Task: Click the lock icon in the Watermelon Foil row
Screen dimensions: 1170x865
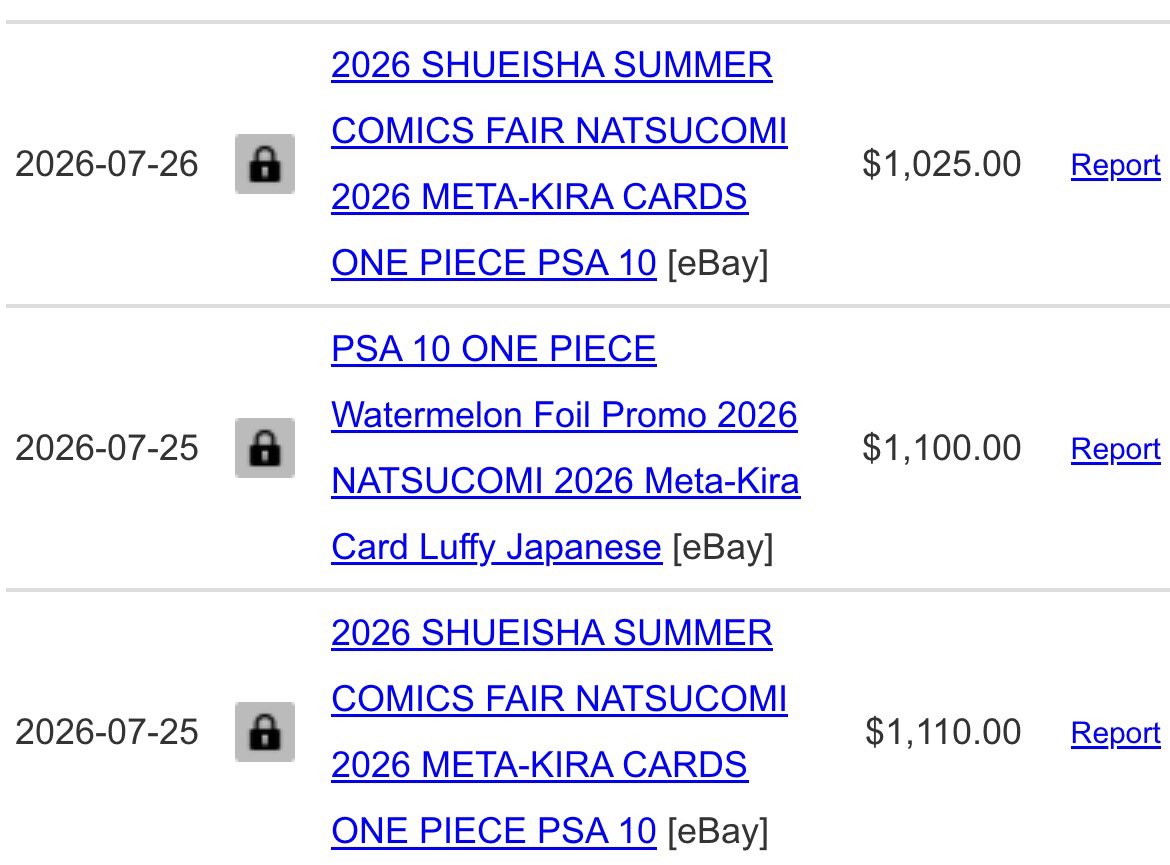Action: [x=265, y=448]
